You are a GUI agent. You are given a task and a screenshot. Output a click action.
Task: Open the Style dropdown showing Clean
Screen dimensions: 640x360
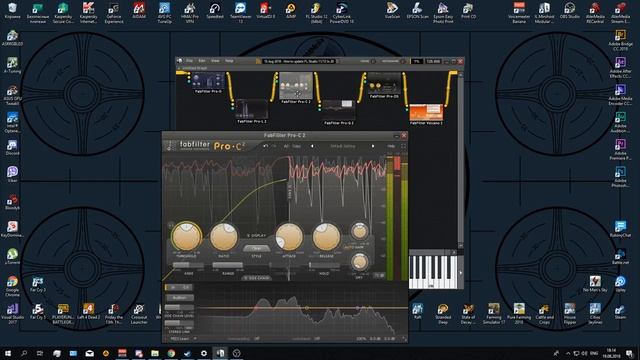(x=256, y=248)
